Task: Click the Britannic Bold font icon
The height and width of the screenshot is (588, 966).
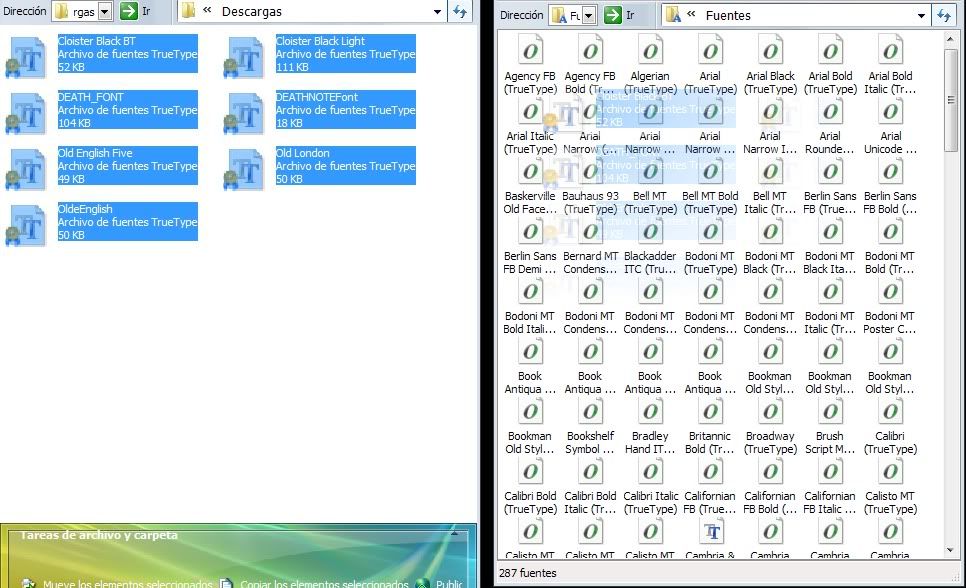Action: point(710,412)
